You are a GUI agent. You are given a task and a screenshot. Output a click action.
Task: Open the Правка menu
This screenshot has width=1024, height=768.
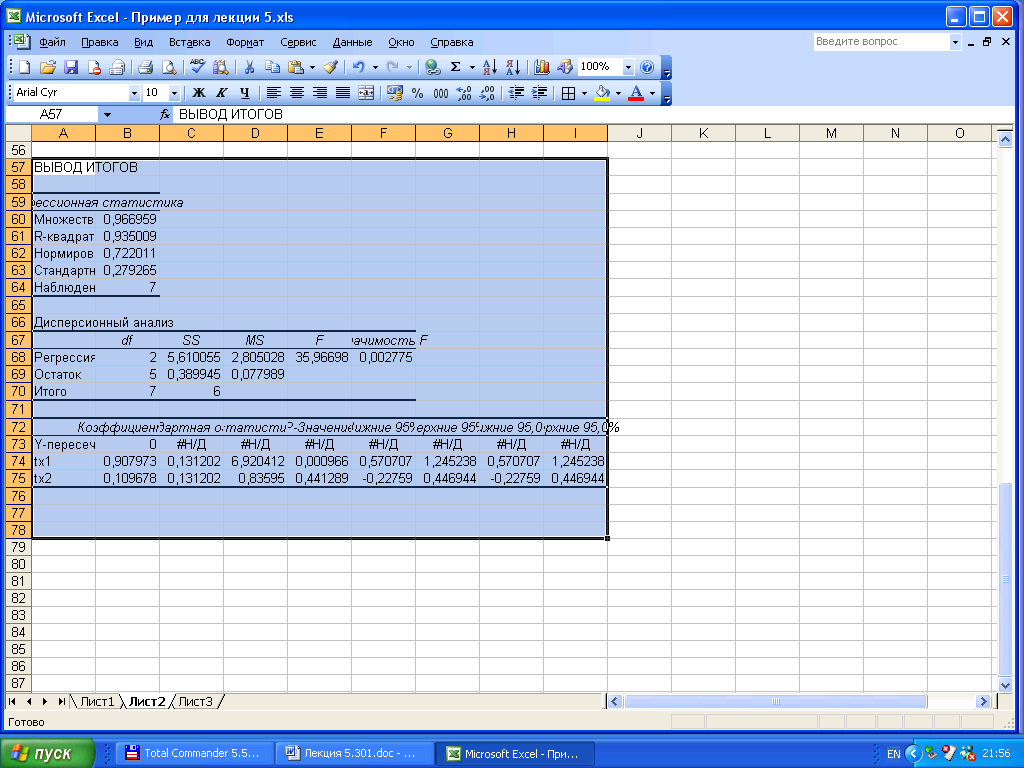coord(99,42)
